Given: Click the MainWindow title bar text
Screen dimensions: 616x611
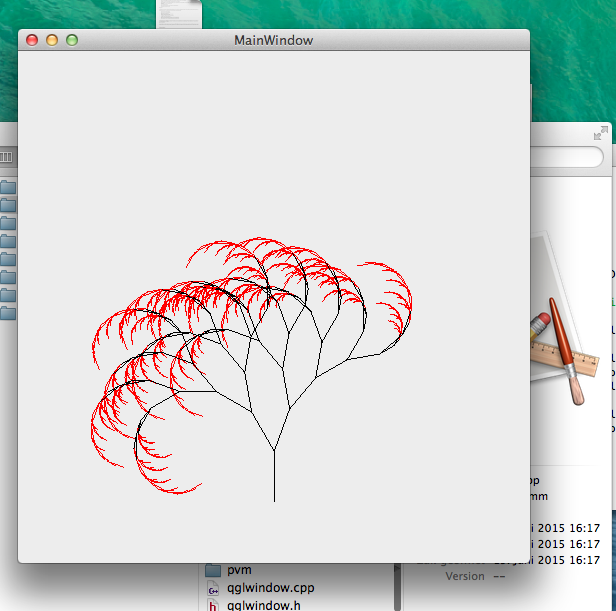Looking at the screenshot, I should point(273,40).
